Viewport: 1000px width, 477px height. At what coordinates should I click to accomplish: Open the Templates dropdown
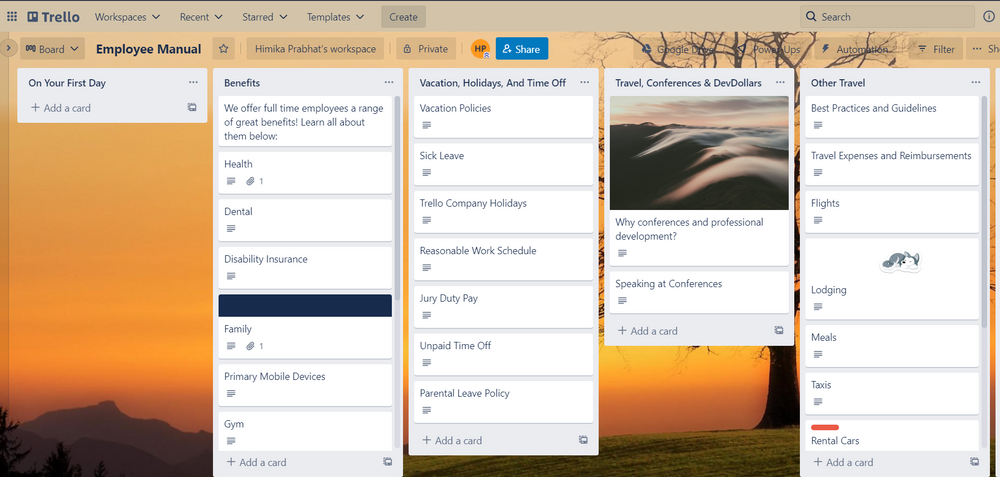335,17
